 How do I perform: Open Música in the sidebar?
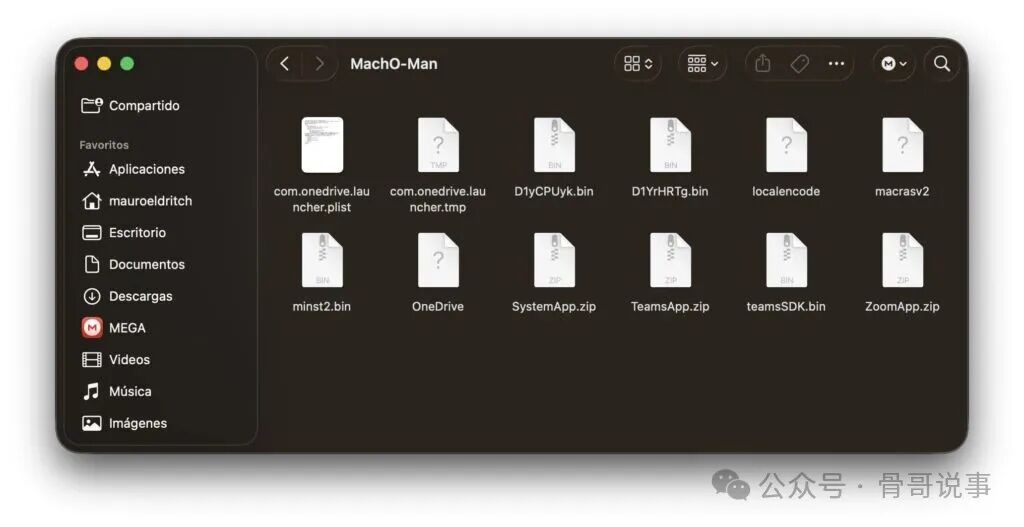pyautogui.click(x=118, y=392)
